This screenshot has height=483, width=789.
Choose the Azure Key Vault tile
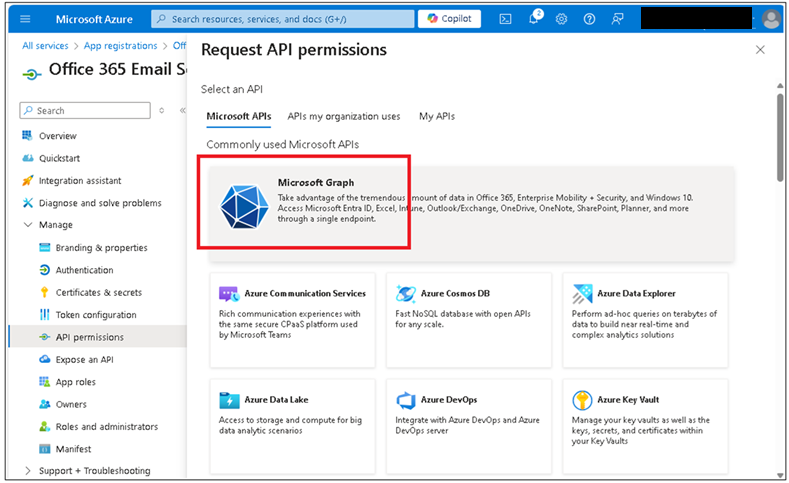click(x=645, y=426)
